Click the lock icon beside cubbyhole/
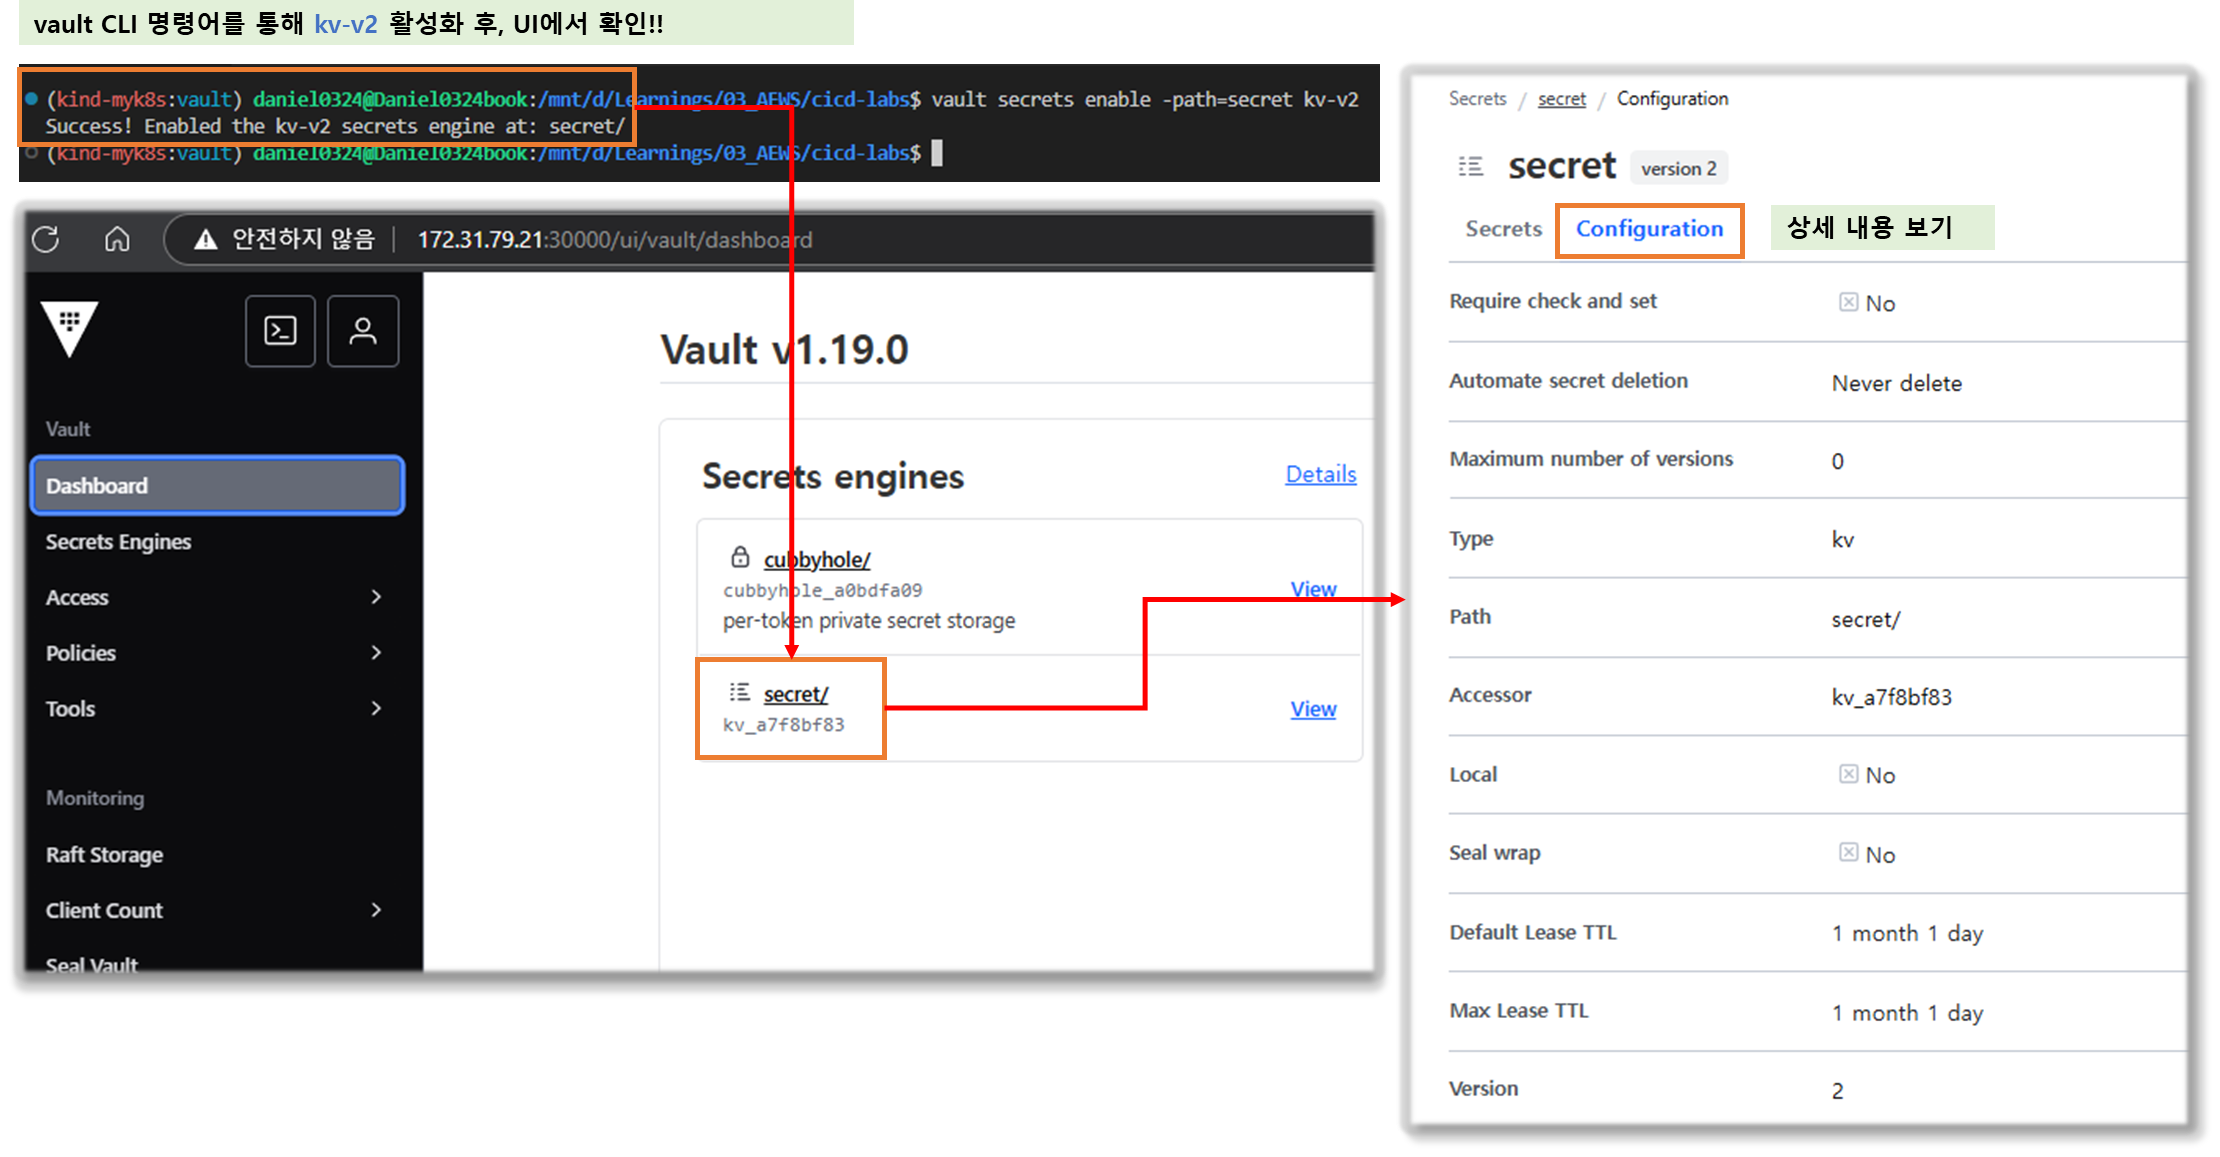This screenshot has height=1157, width=2220. [x=740, y=557]
